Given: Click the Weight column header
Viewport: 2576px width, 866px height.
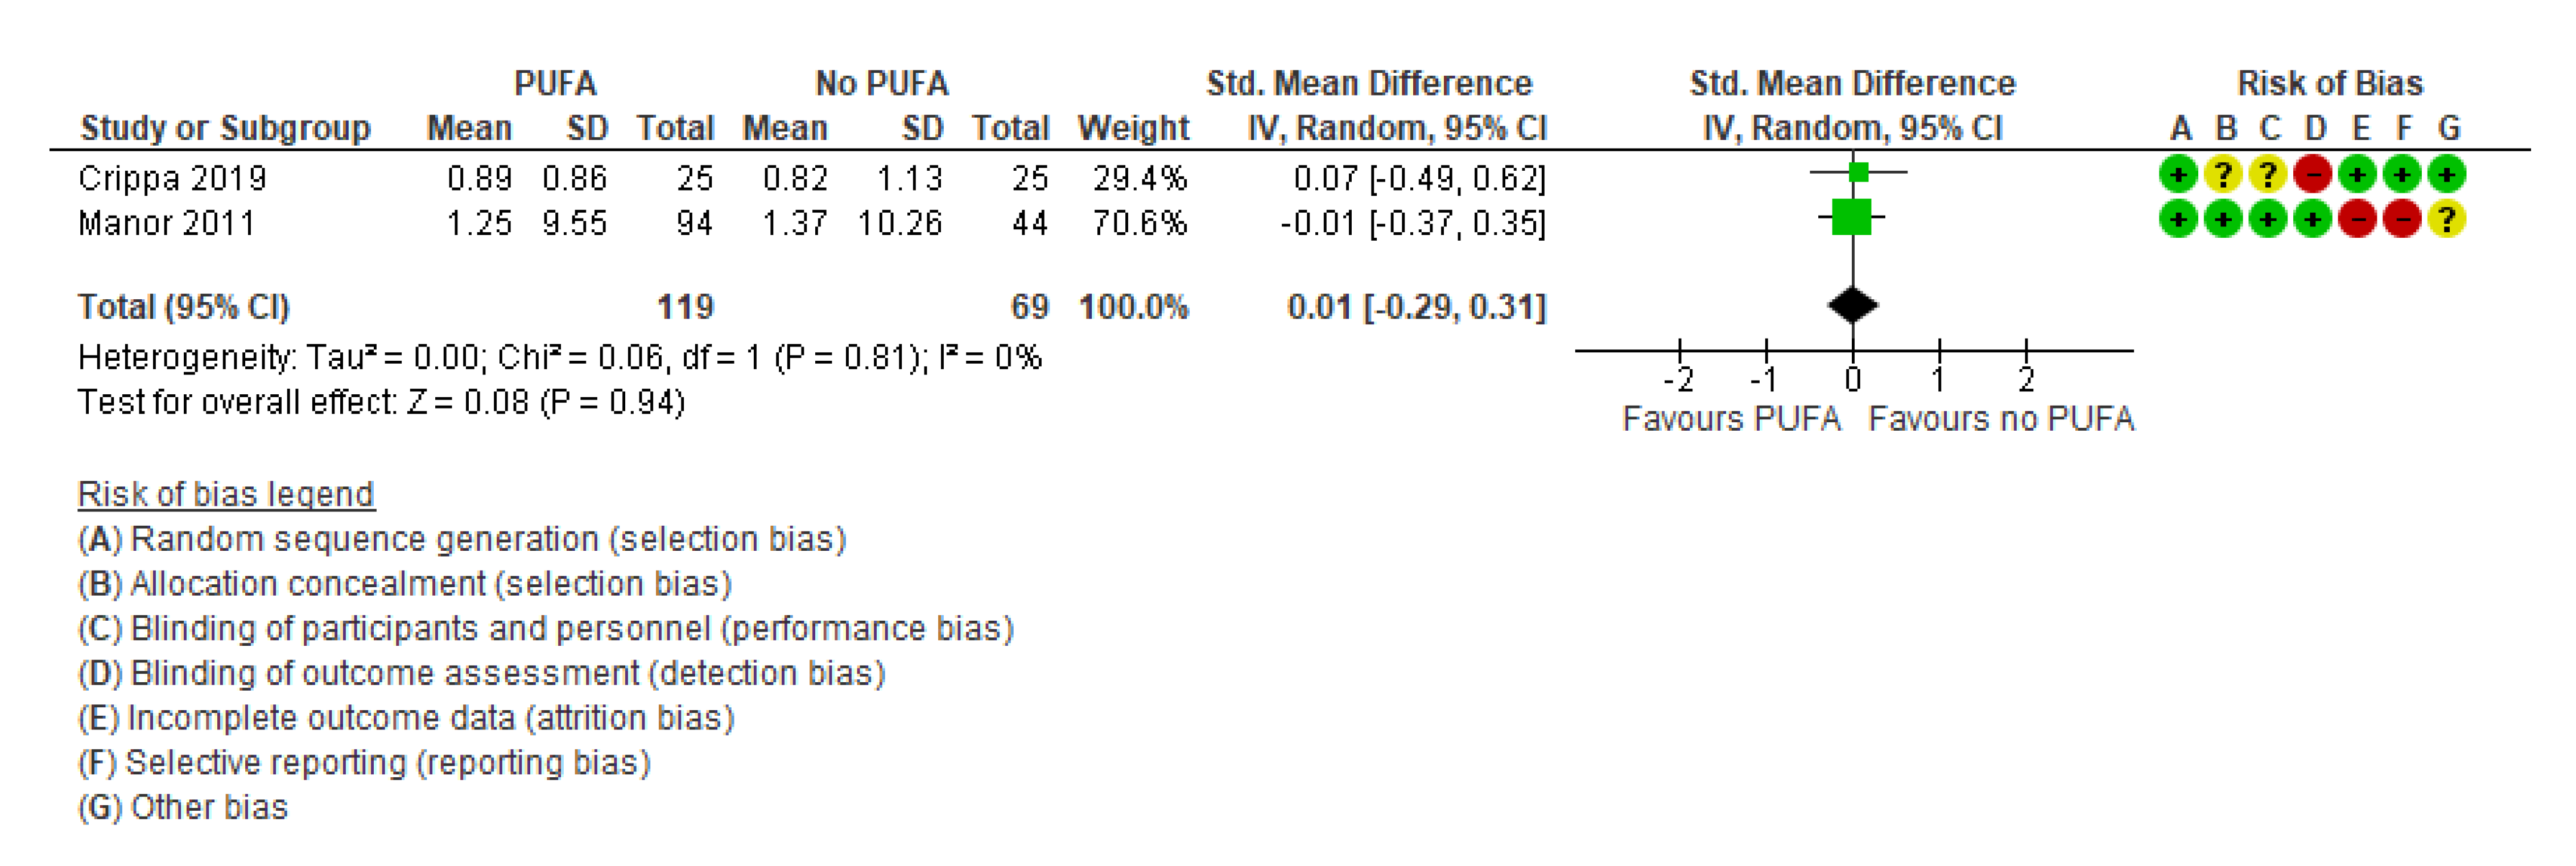Looking at the screenshot, I should (1134, 128).
